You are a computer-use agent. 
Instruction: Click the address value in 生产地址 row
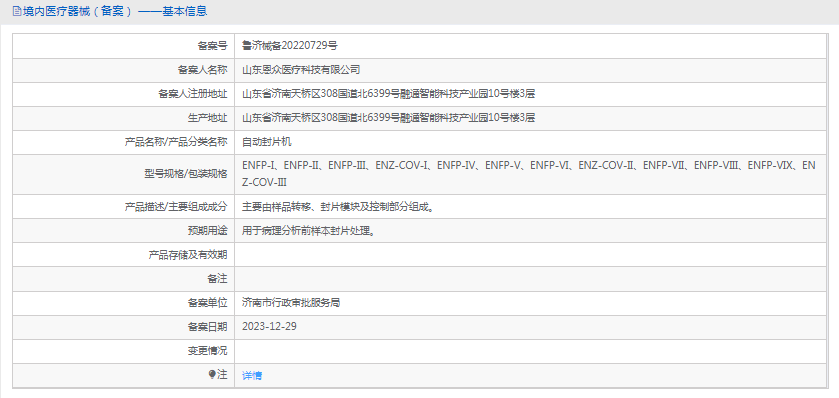388,118
